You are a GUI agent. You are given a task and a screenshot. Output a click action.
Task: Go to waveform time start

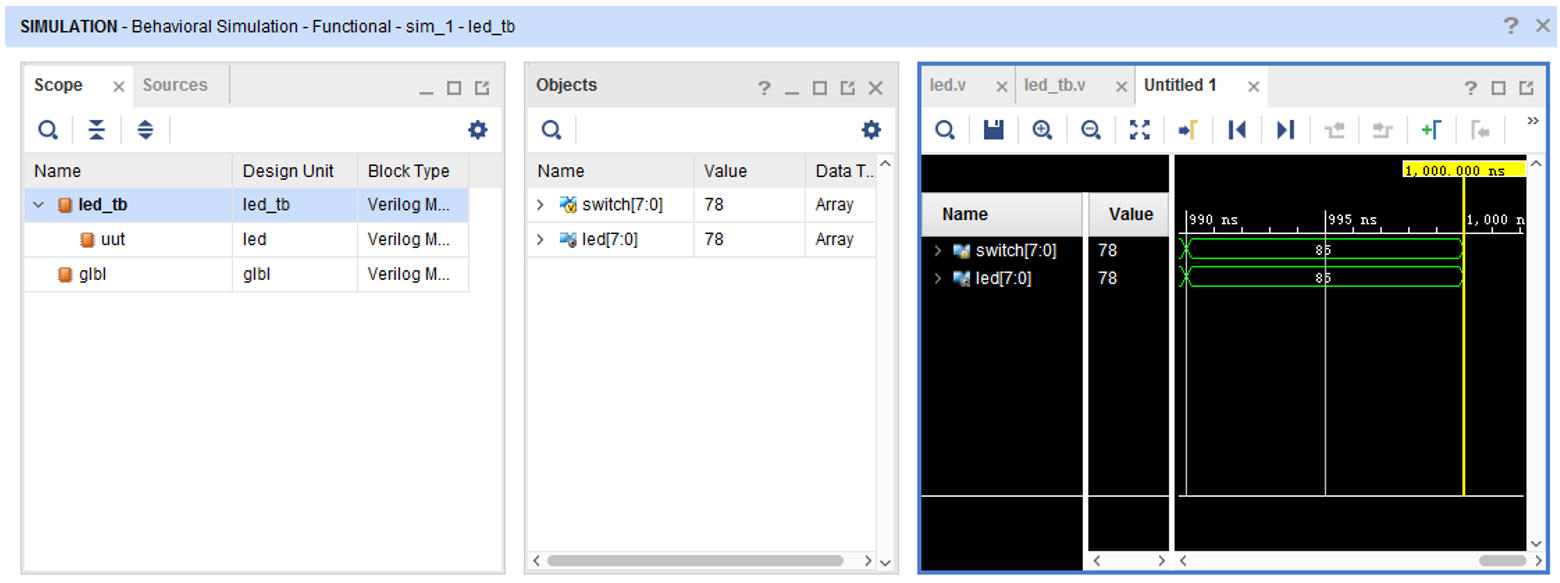[x=1237, y=130]
